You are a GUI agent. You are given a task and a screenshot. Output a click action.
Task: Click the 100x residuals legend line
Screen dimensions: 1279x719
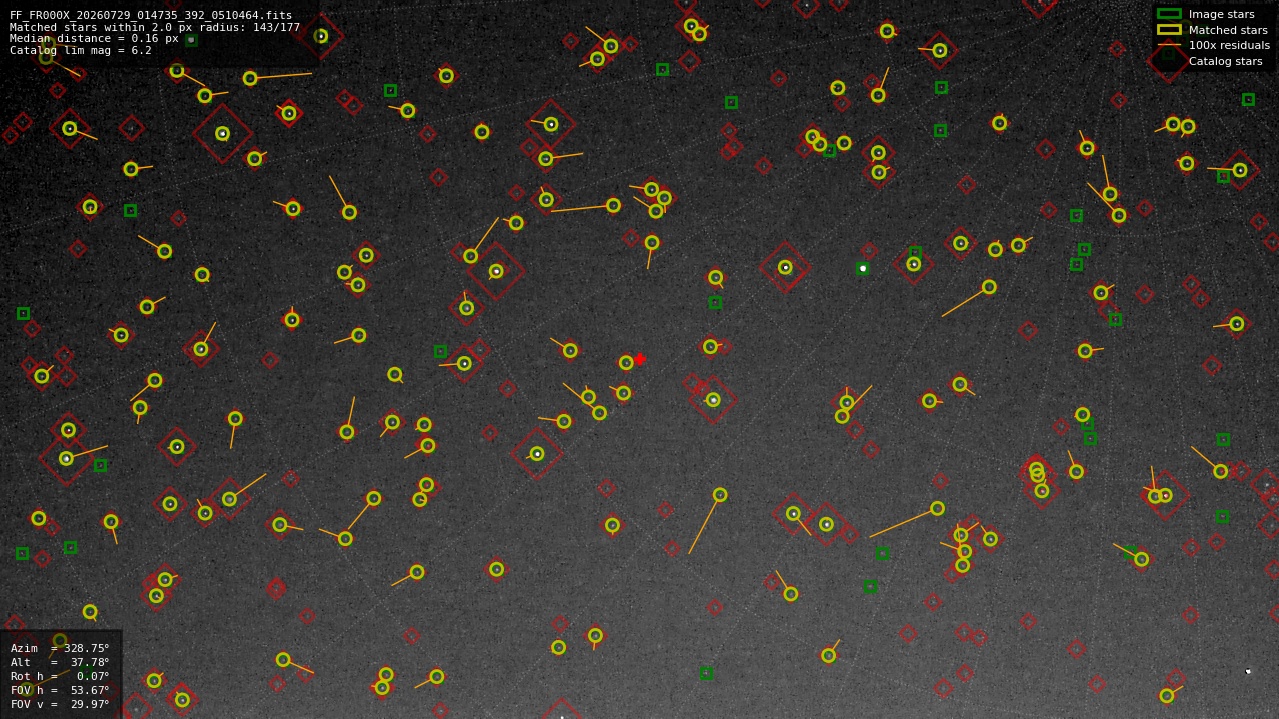point(1169,45)
